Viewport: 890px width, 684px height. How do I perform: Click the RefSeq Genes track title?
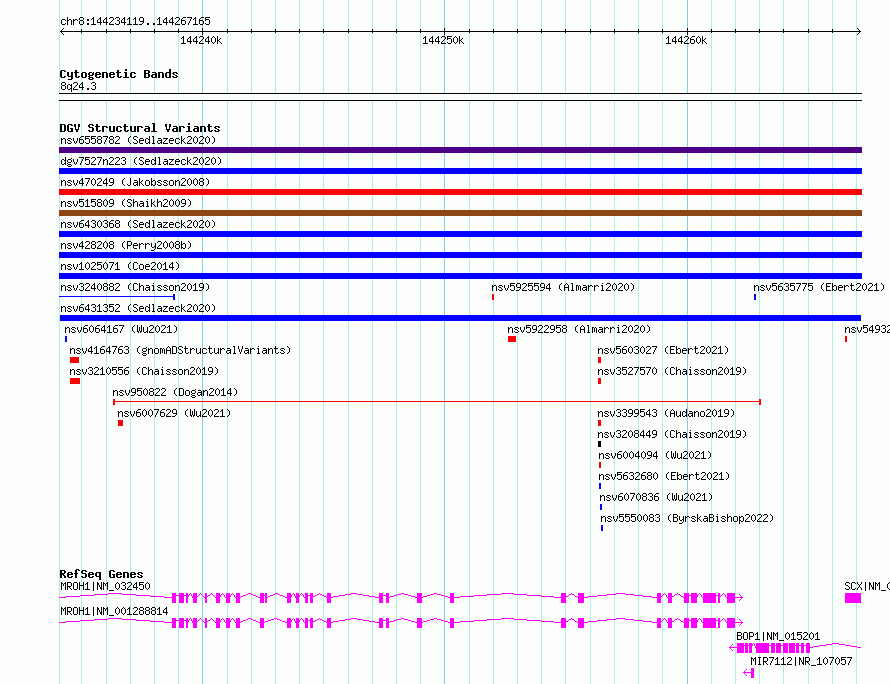(101, 574)
